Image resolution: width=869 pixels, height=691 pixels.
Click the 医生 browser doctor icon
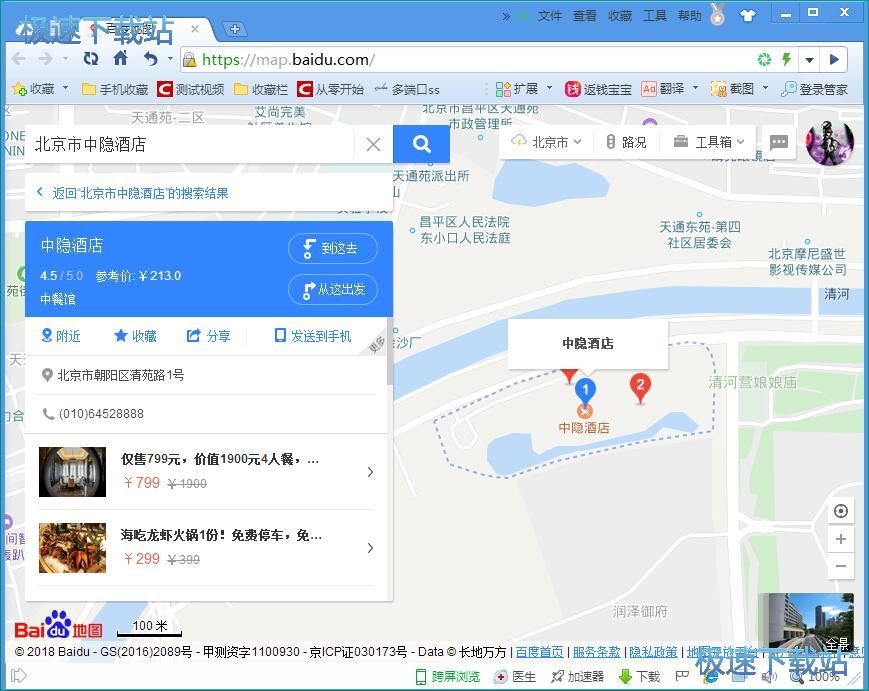515,676
